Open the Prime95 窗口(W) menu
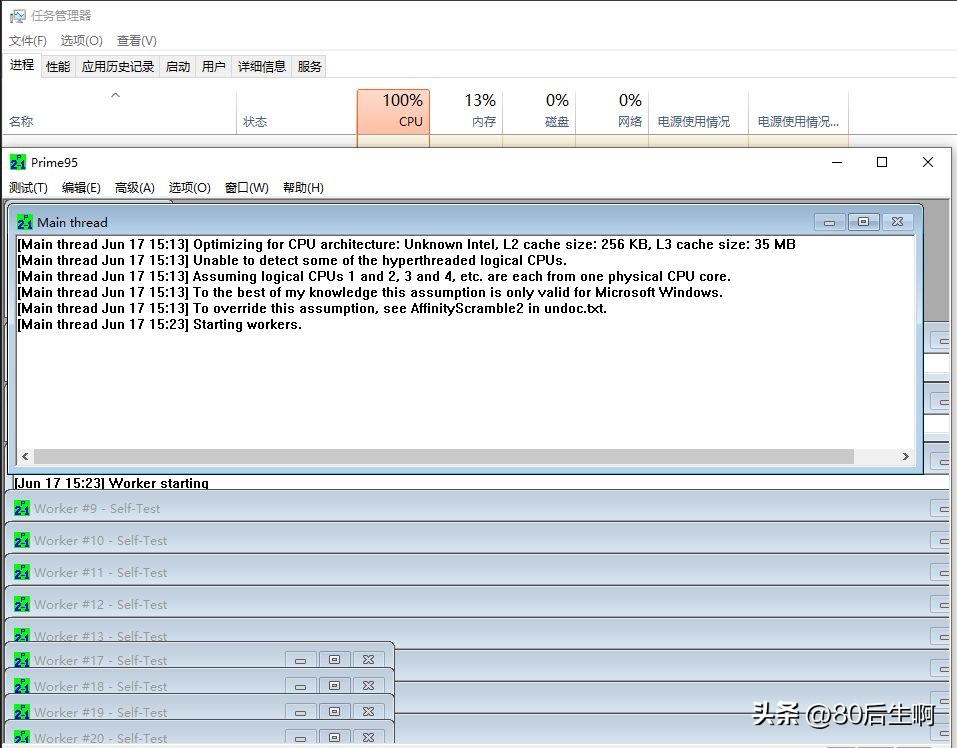 [x=247, y=187]
